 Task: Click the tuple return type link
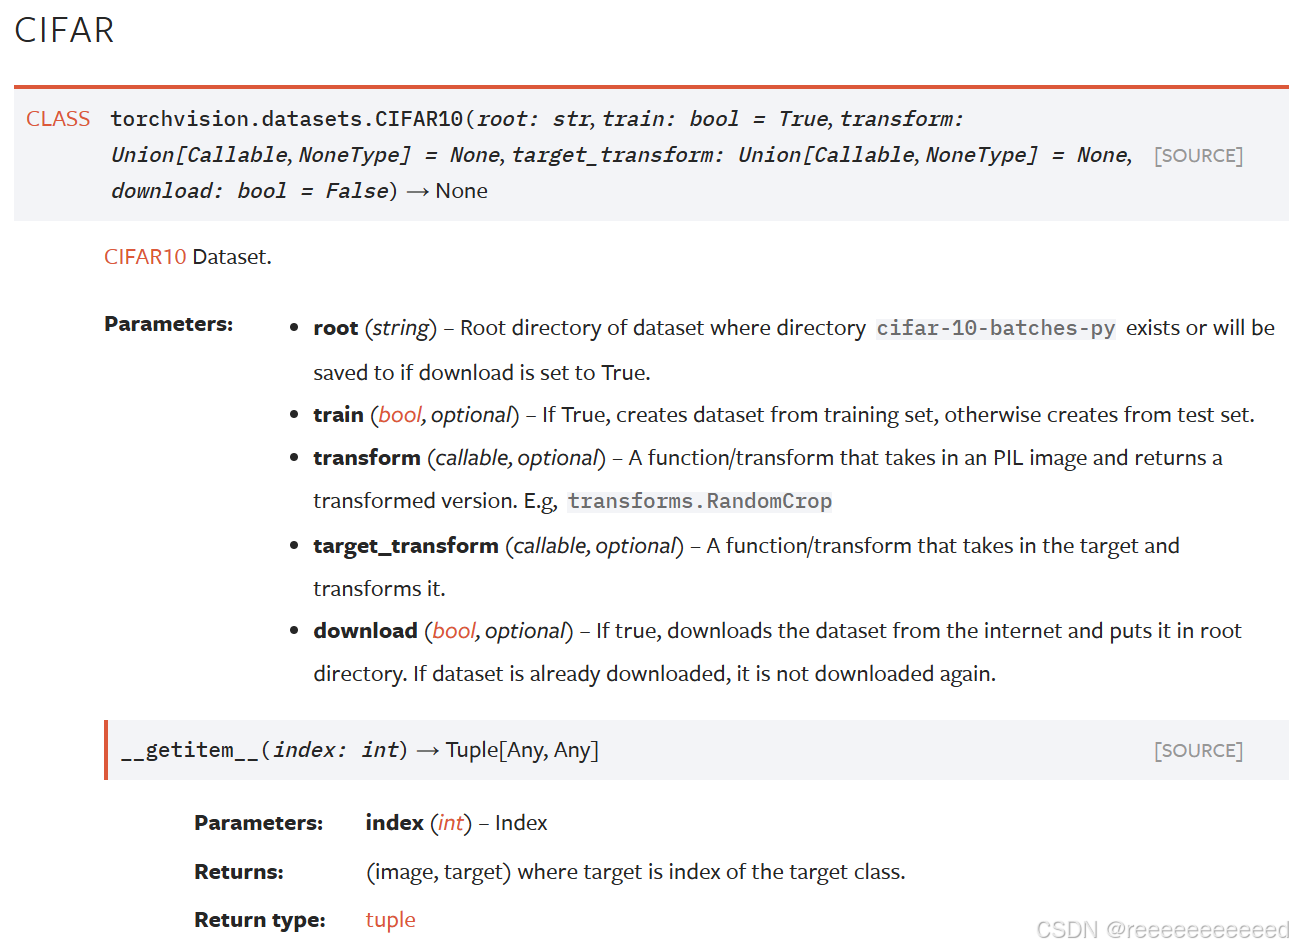click(x=390, y=919)
